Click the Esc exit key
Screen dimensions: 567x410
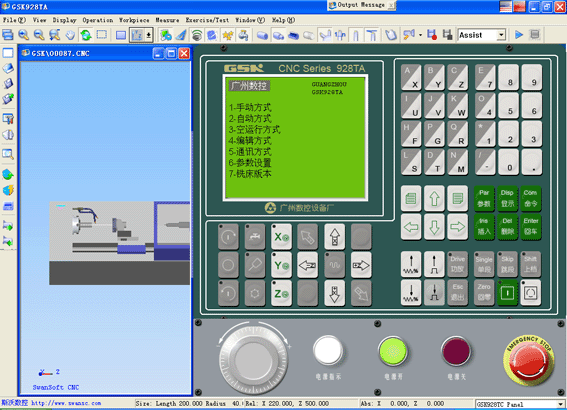click(x=457, y=292)
